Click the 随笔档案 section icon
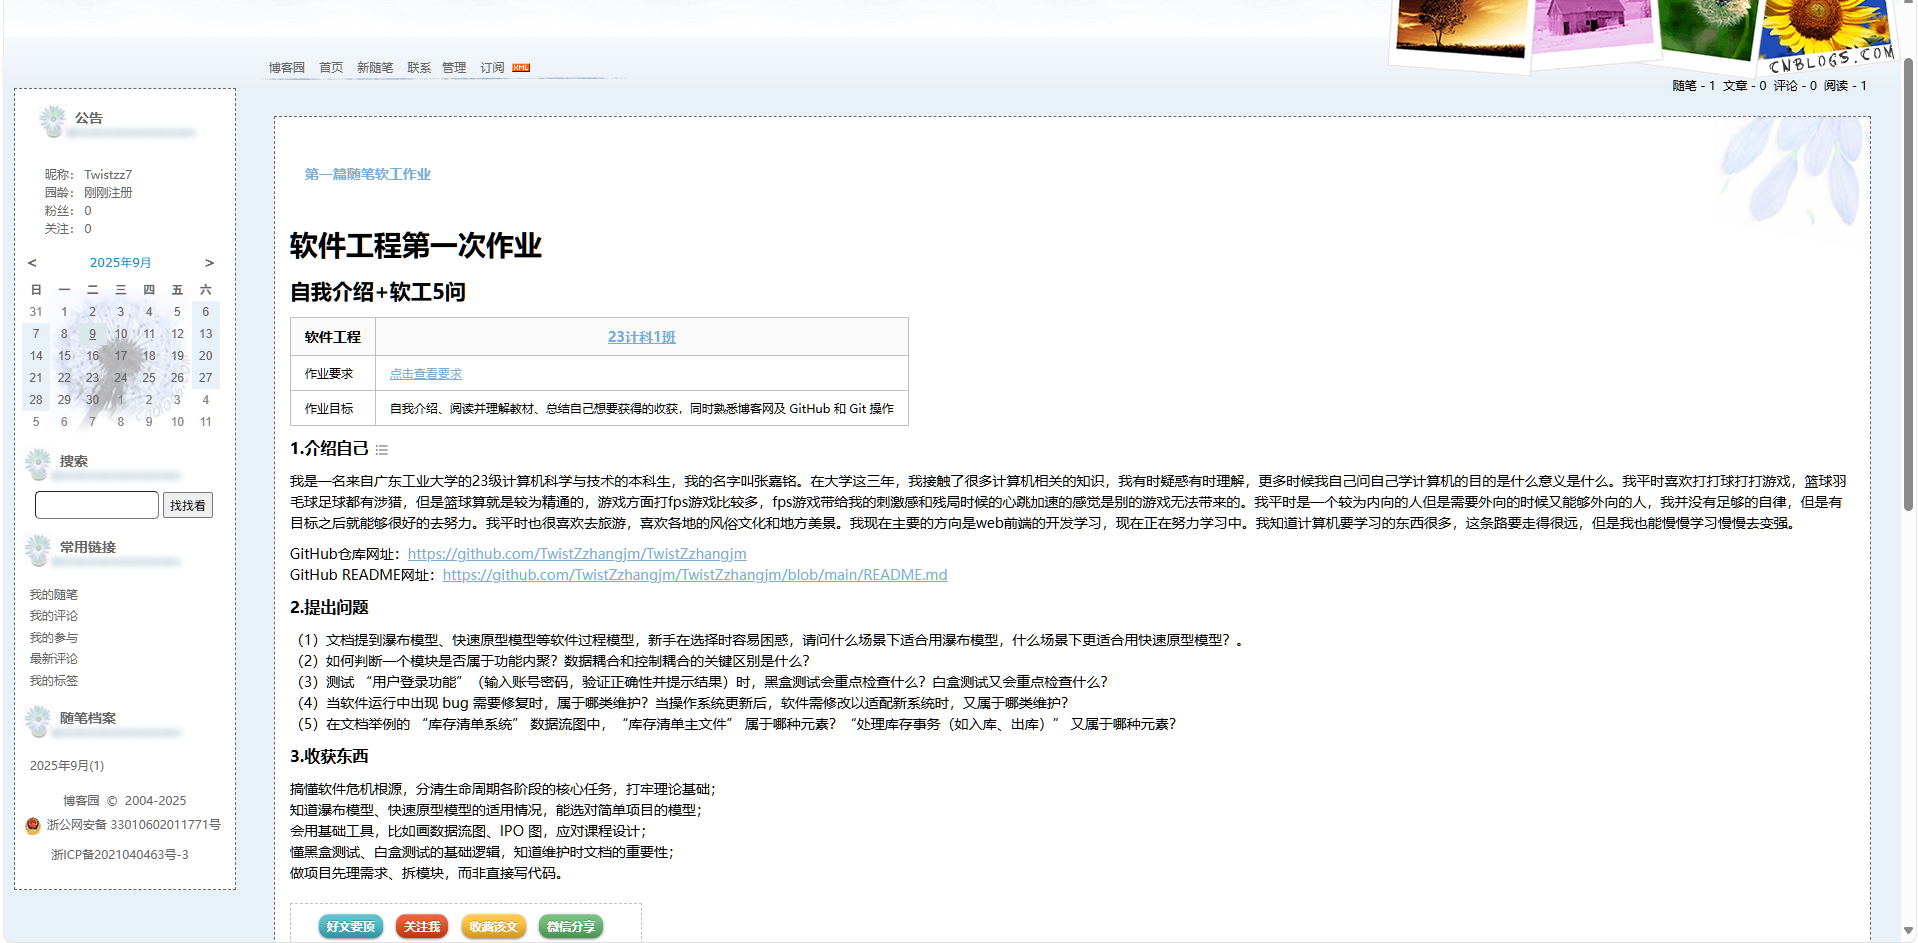Screen dimensions: 1918x943 40,718
